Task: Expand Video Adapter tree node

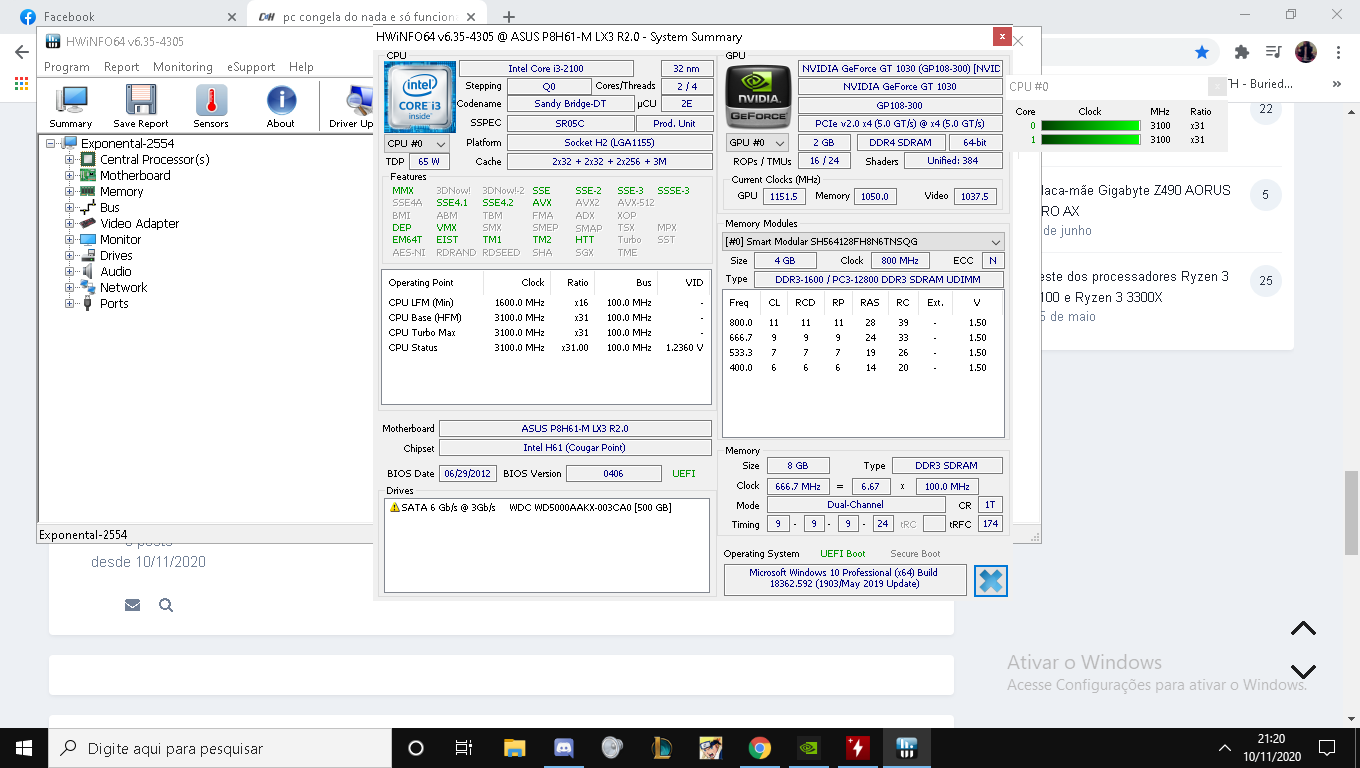Action: click(x=70, y=223)
